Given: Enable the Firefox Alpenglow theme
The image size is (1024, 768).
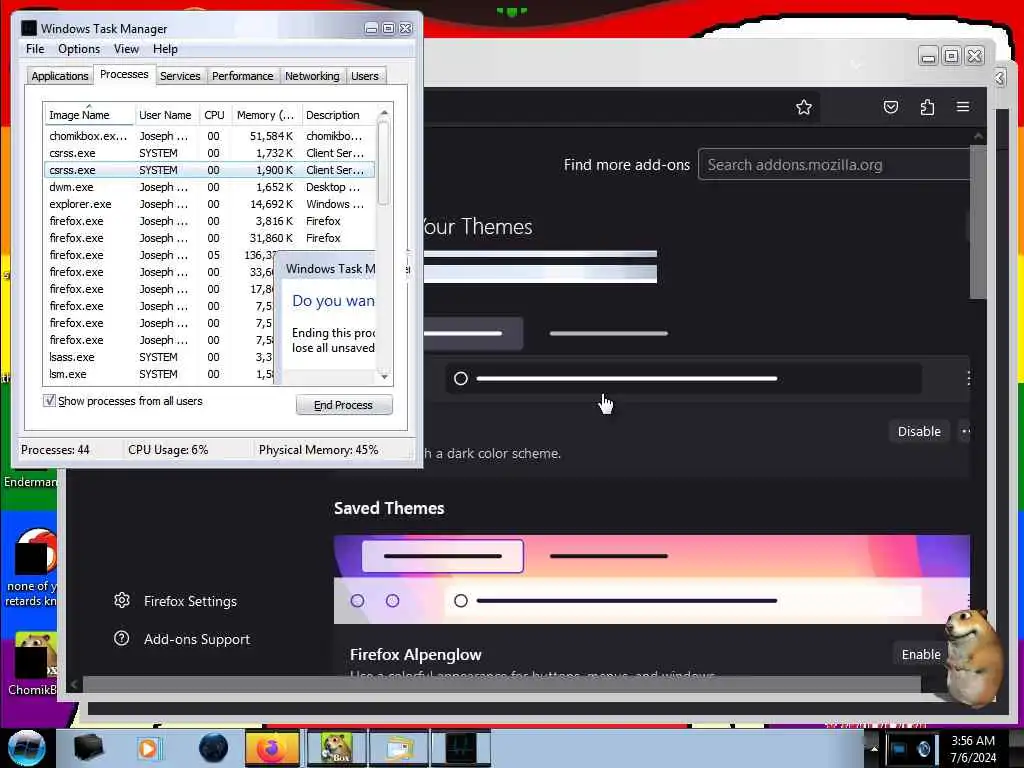Looking at the screenshot, I should [x=920, y=654].
